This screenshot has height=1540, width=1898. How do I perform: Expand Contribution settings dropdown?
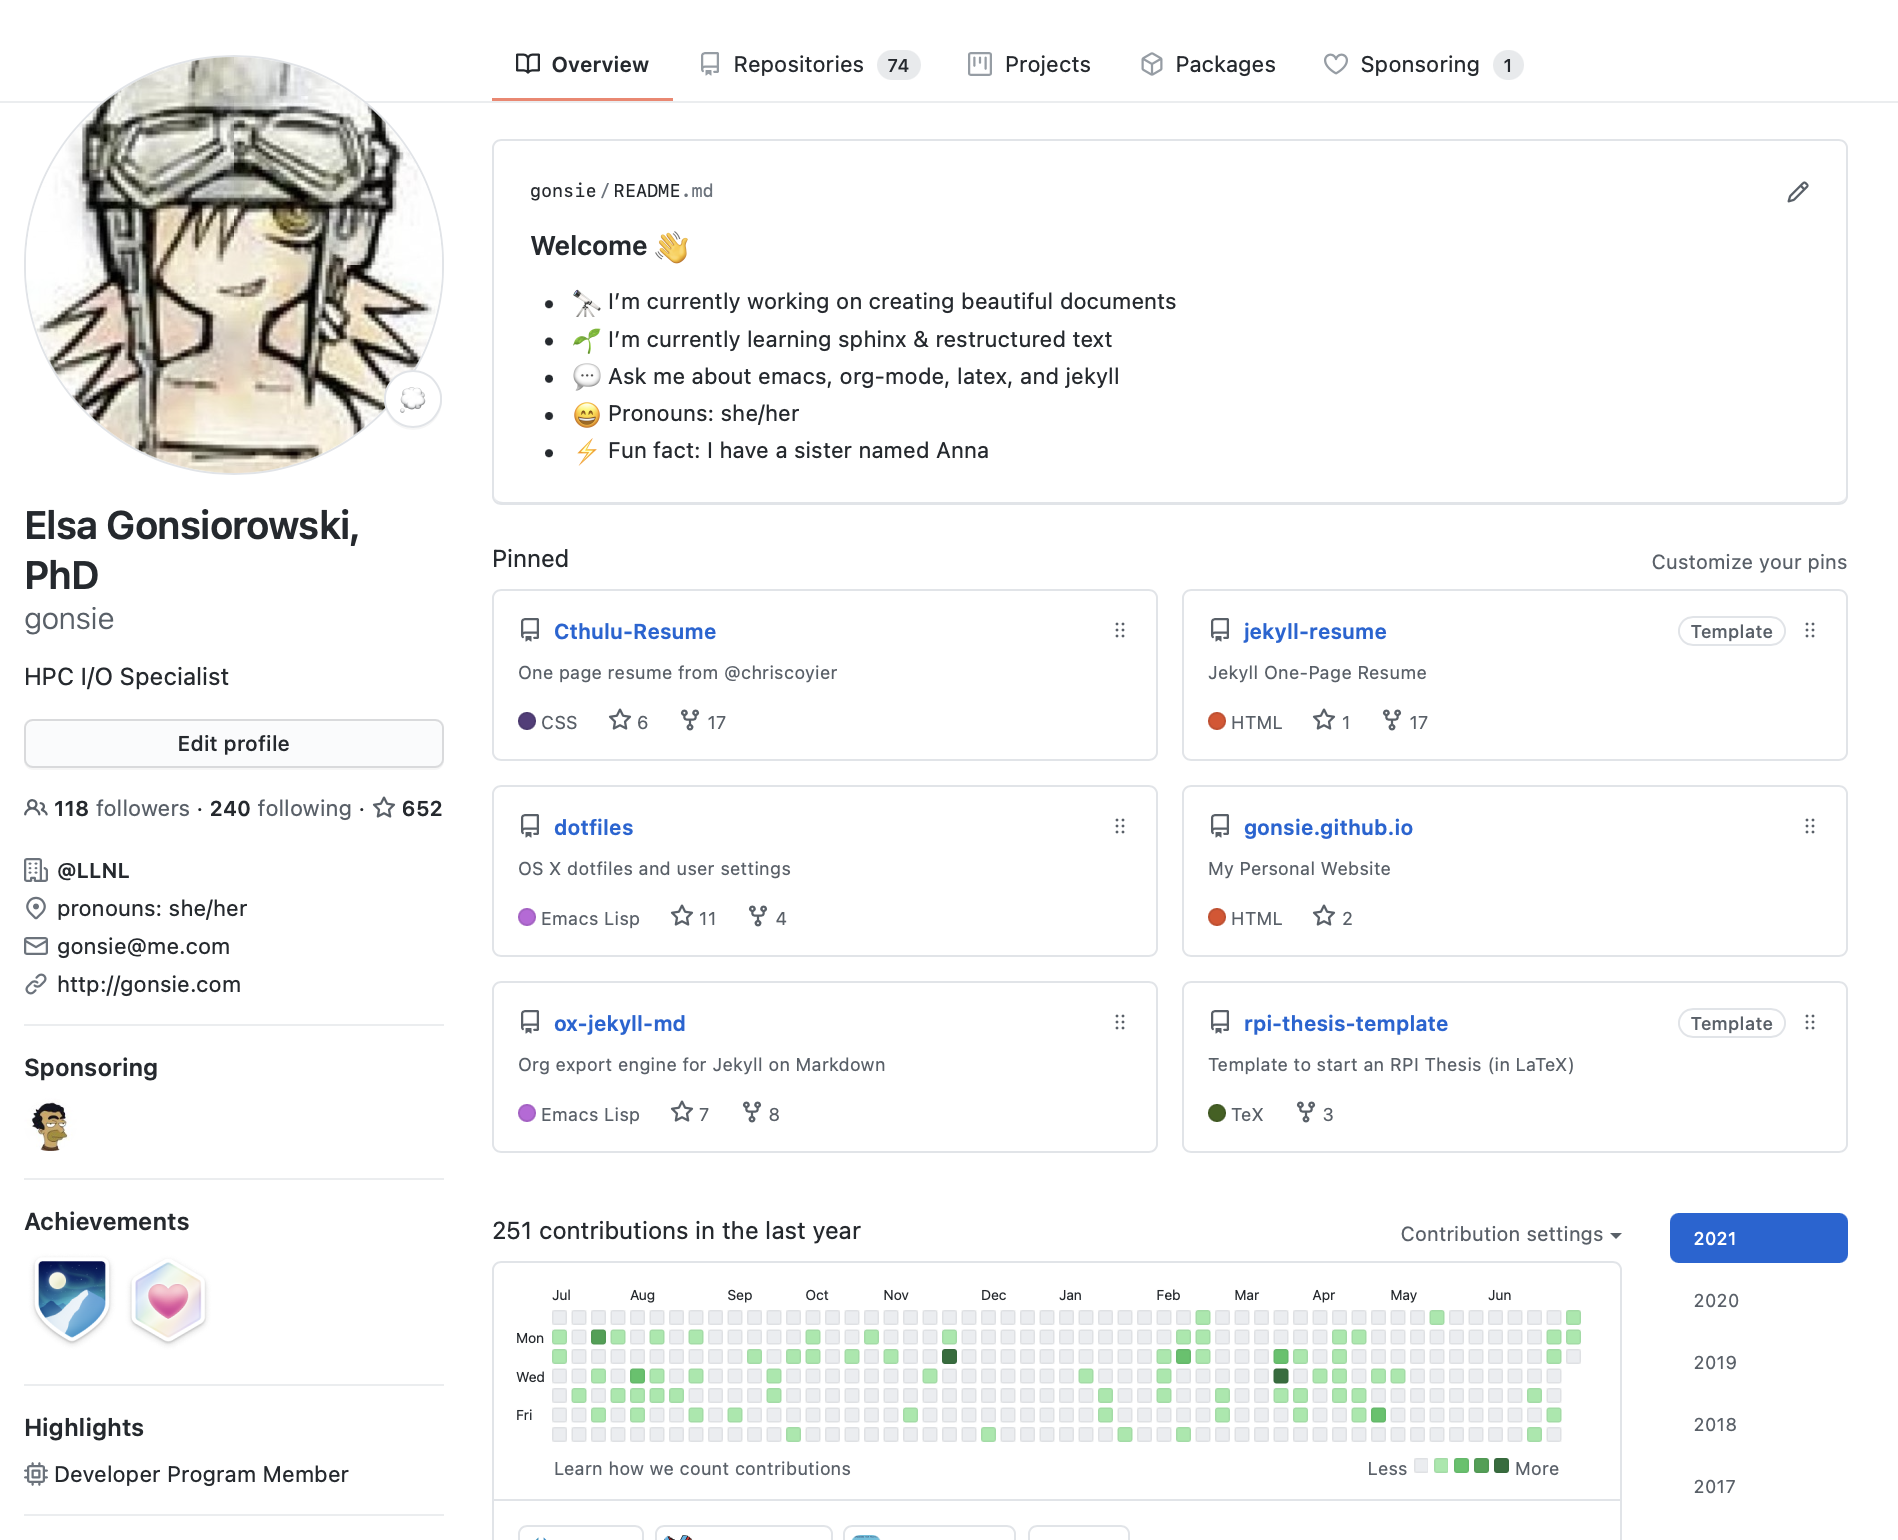click(1510, 1234)
